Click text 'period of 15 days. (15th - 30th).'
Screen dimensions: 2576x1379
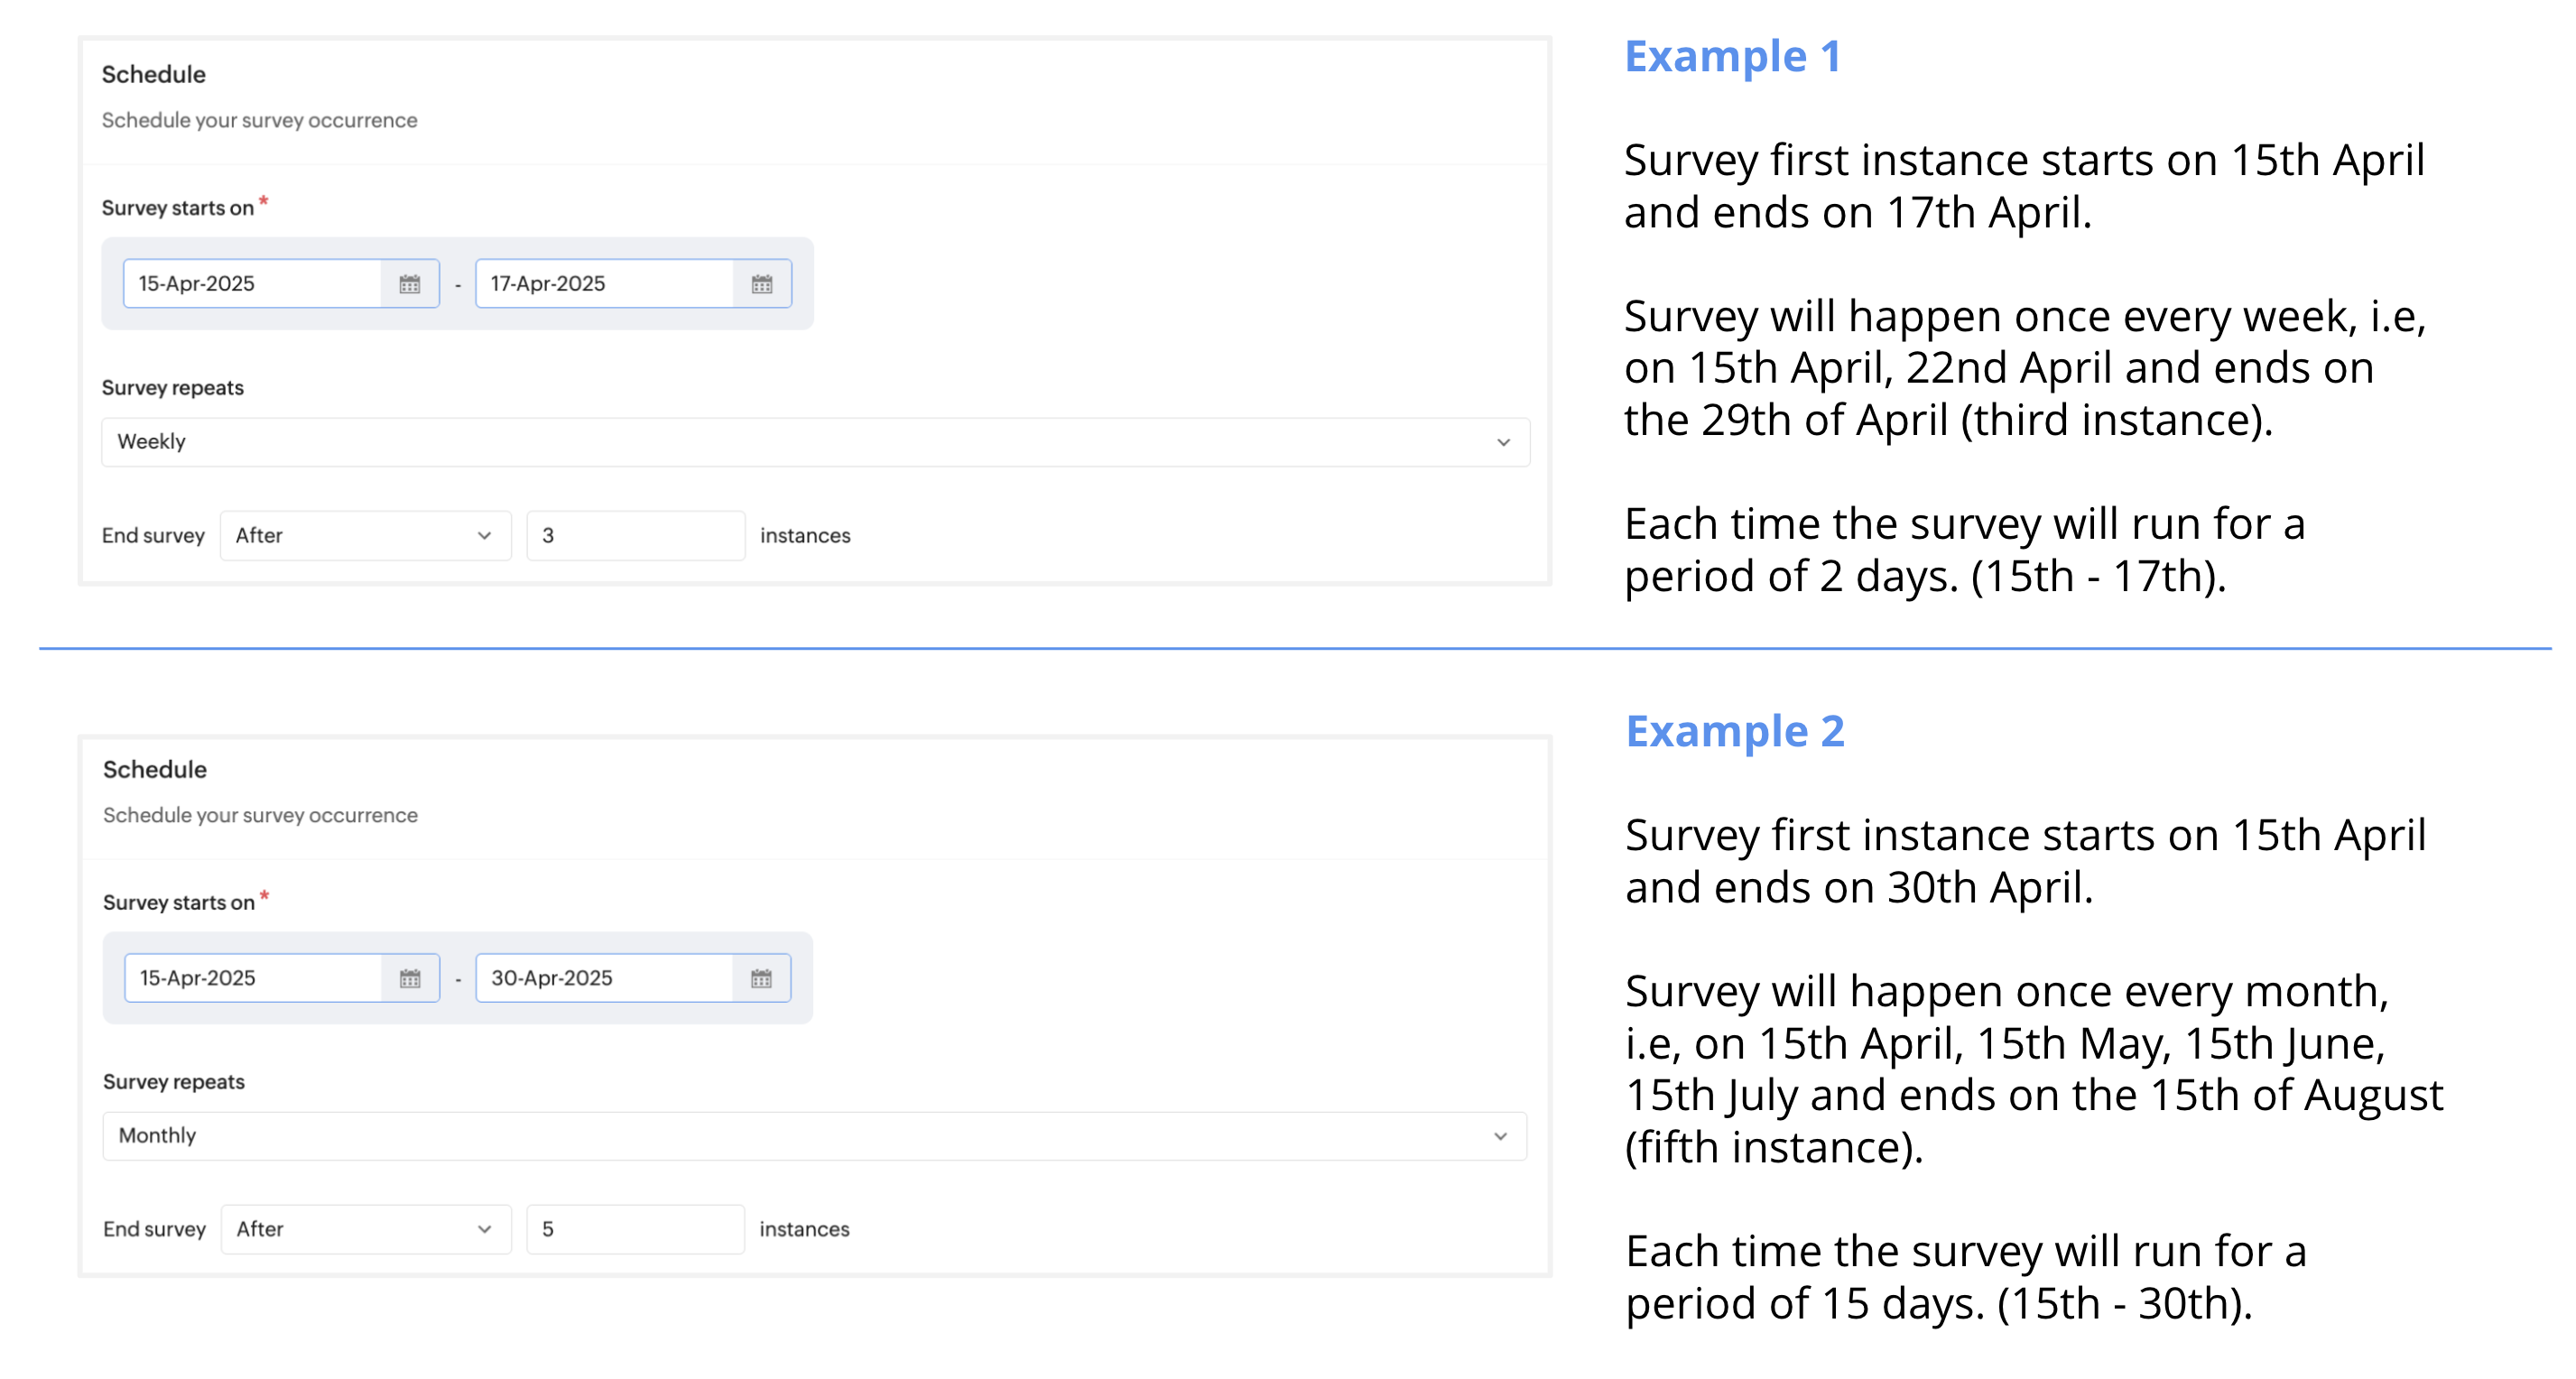(1939, 1304)
